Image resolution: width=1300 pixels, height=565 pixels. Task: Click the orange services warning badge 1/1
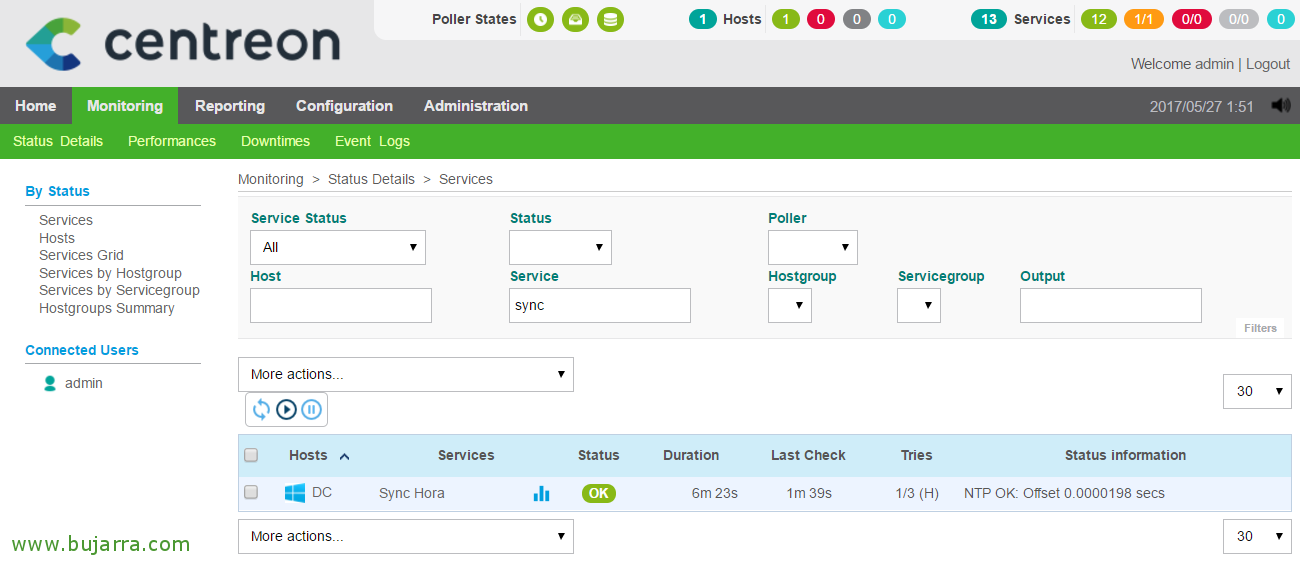click(x=1144, y=19)
